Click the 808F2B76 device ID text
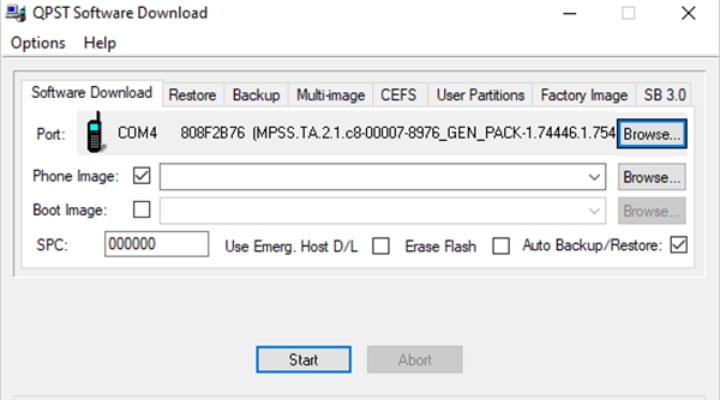The width and height of the screenshot is (721, 400). 212,133
